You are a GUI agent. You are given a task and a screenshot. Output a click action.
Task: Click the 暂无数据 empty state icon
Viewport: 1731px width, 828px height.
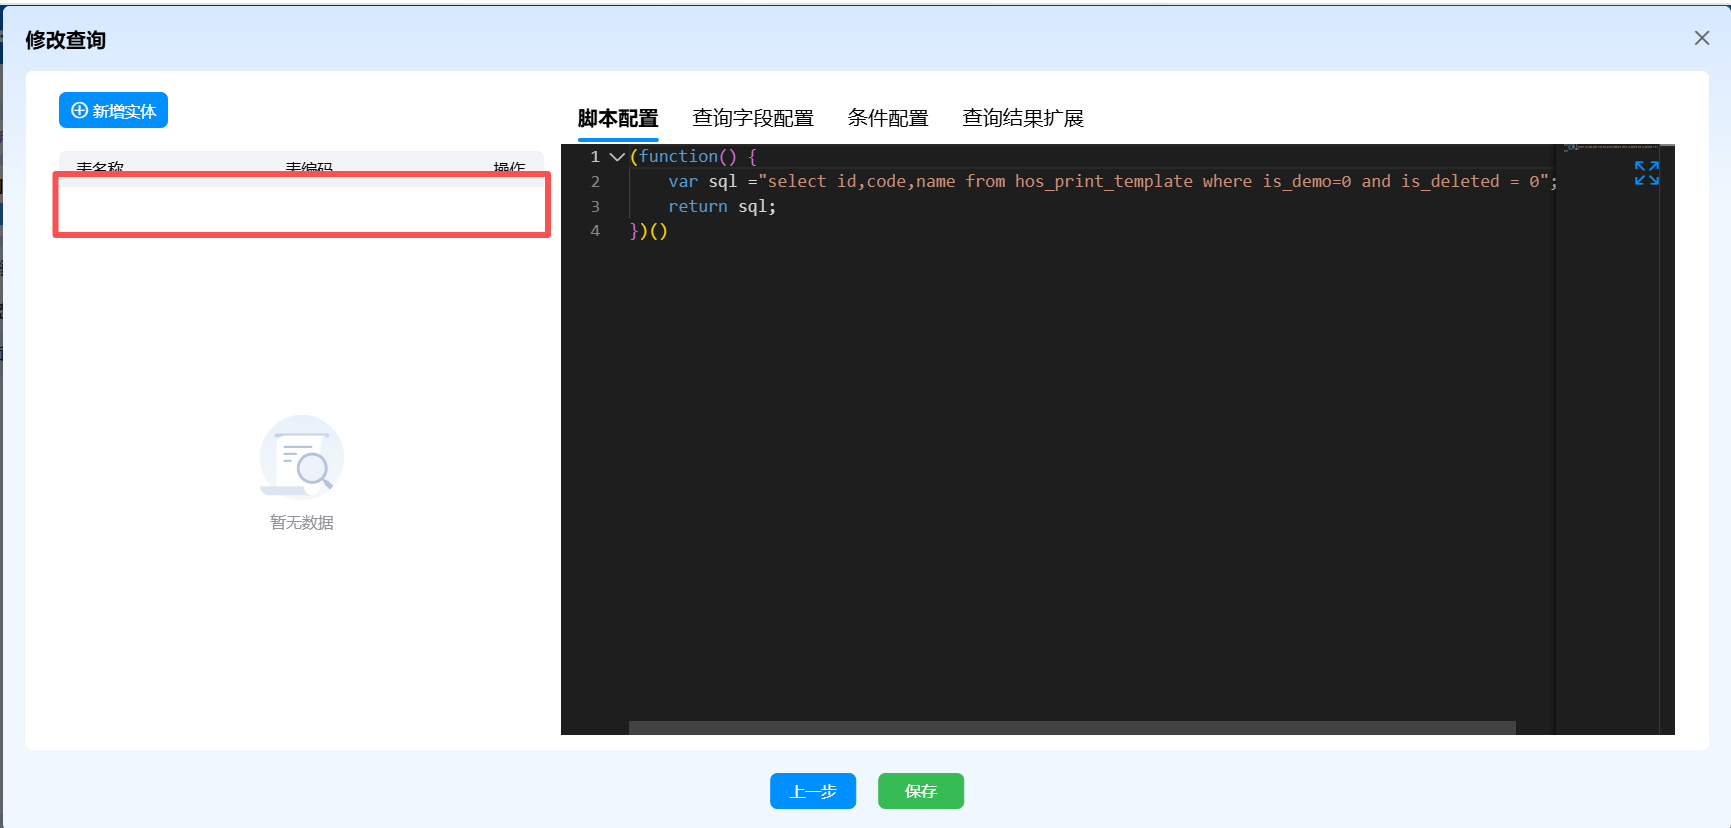tap(301, 457)
